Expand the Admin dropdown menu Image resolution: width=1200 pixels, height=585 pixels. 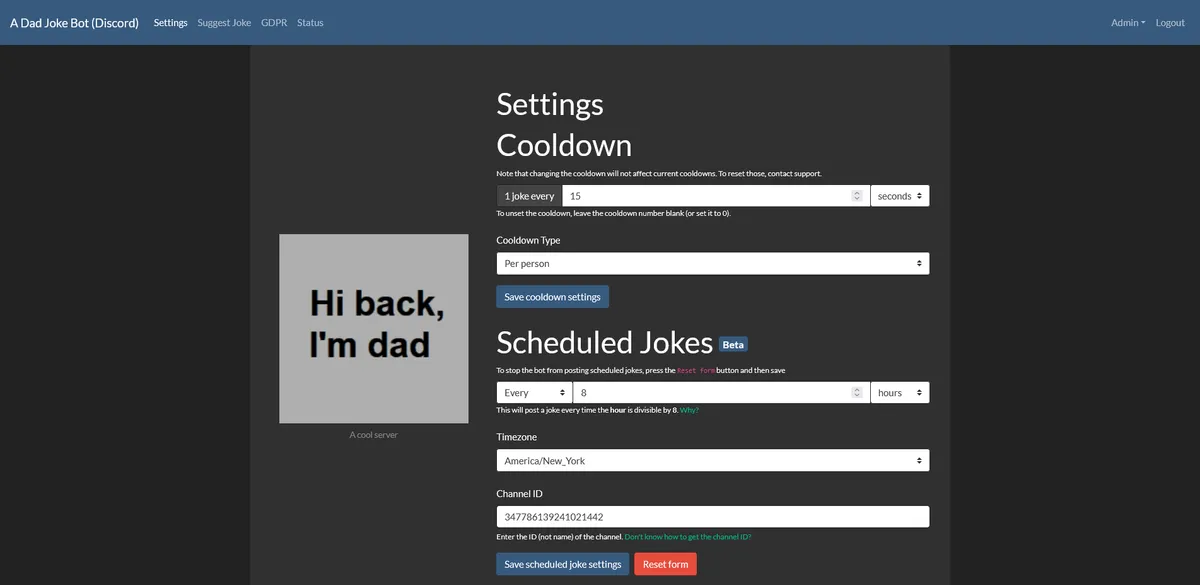pos(1127,23)
